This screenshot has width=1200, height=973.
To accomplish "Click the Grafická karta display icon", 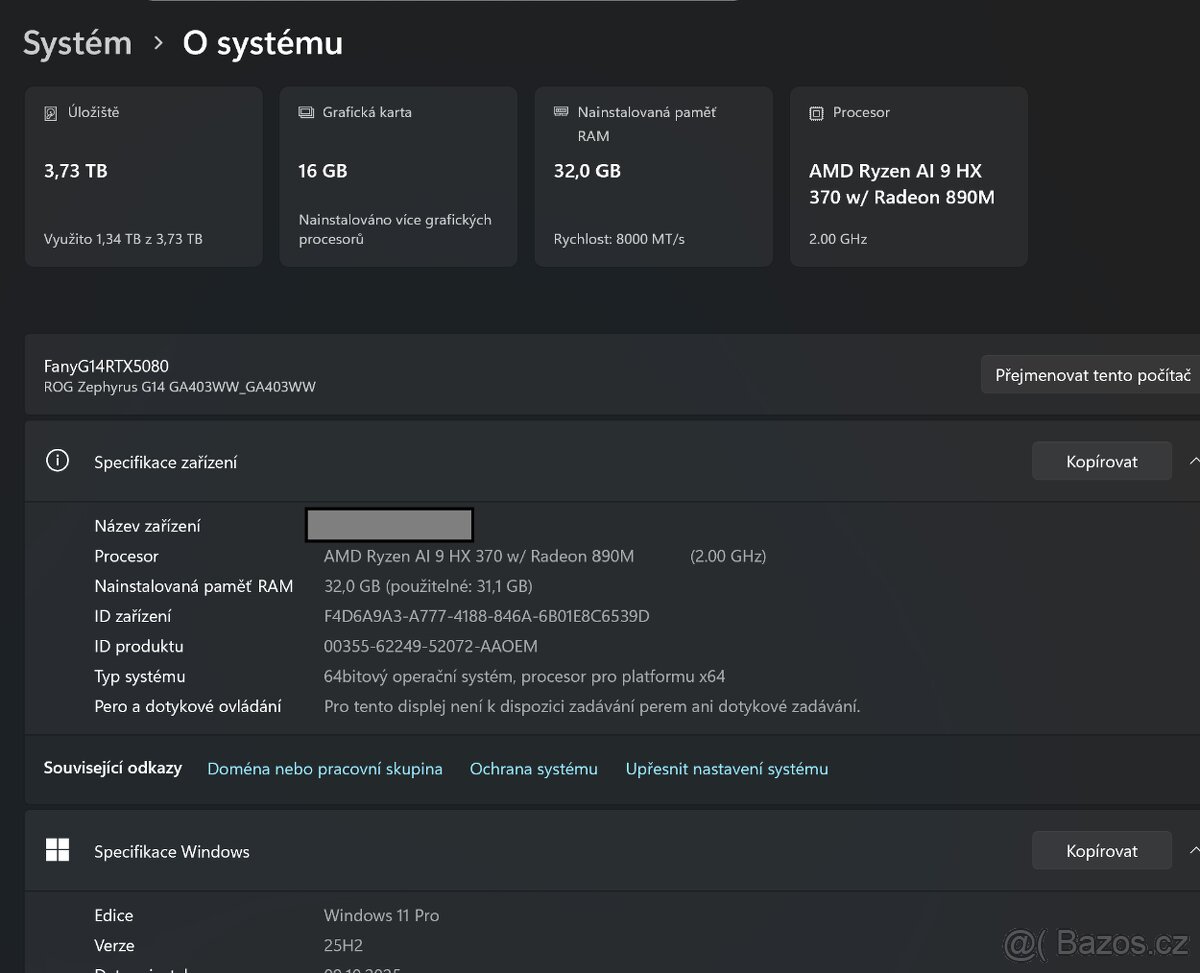I will 305,112.
